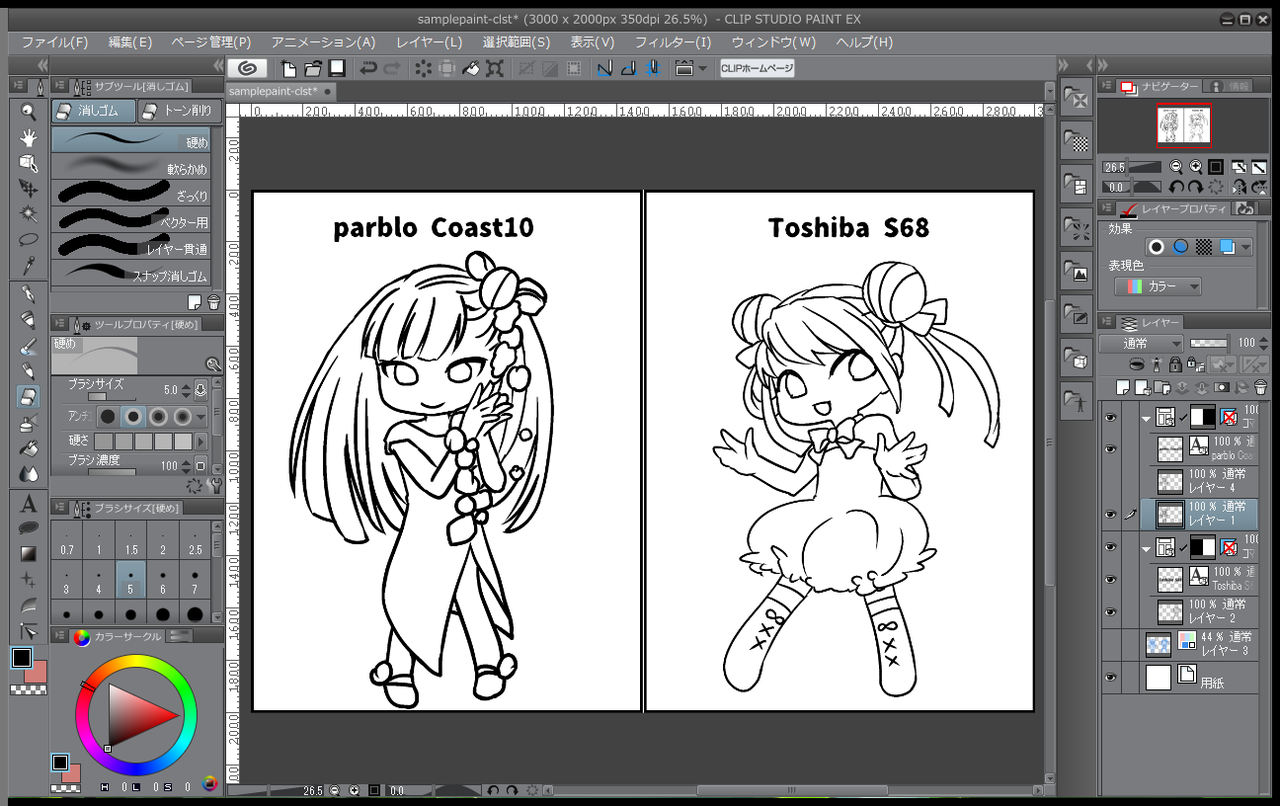Click the Scale/Rotate transform icon

(495, 68)
